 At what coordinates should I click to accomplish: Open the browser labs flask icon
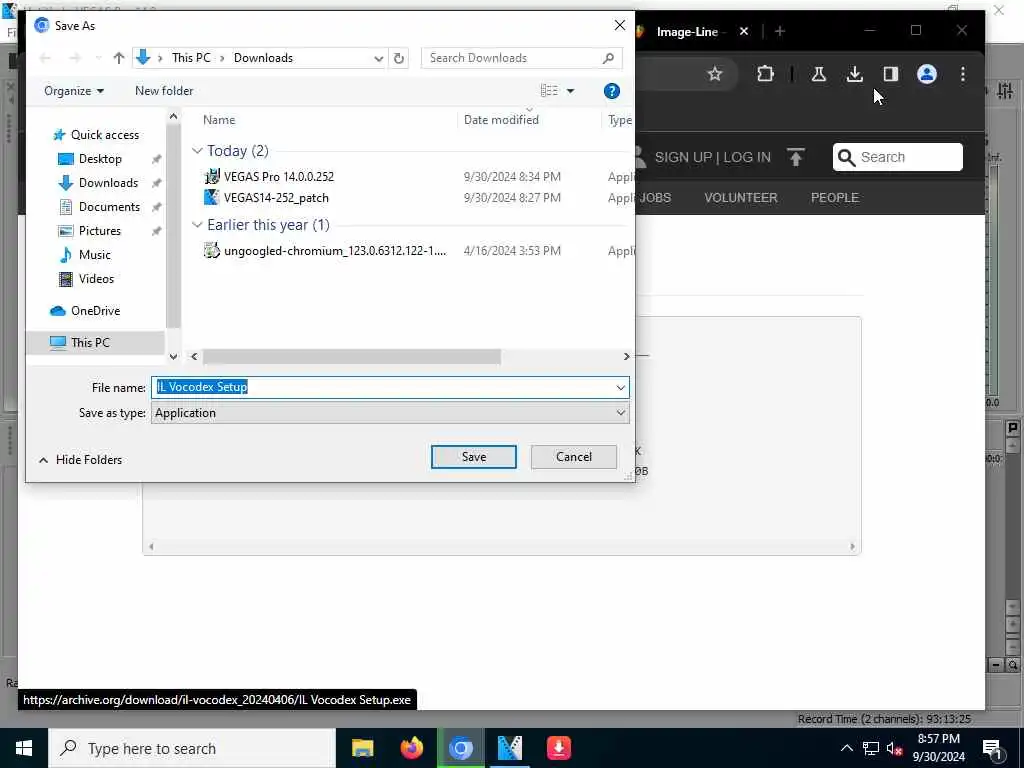pyautogui.click(x=818, y=74)
